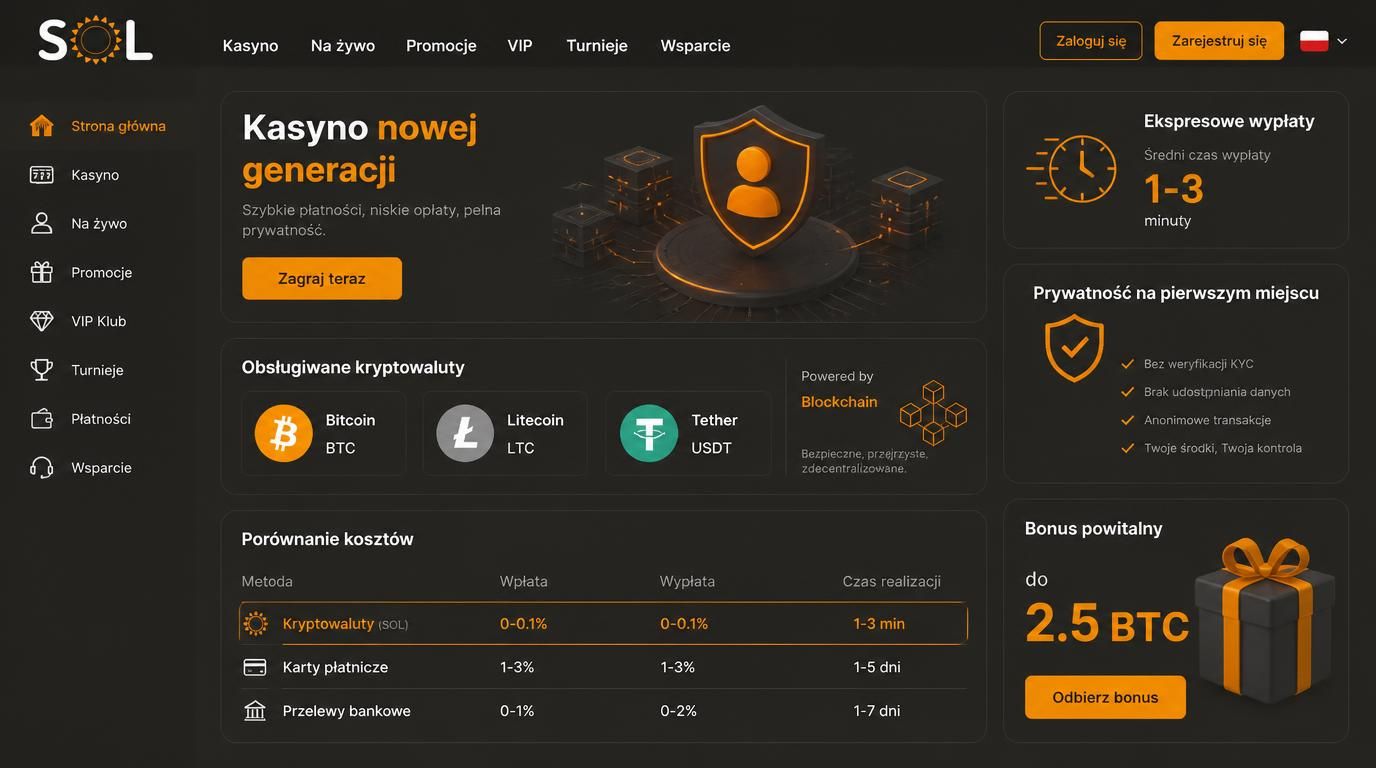This screenshot has height=768, width=1376.
Task: Click the Bitcoin coin icon
Action: coord(284,433)
